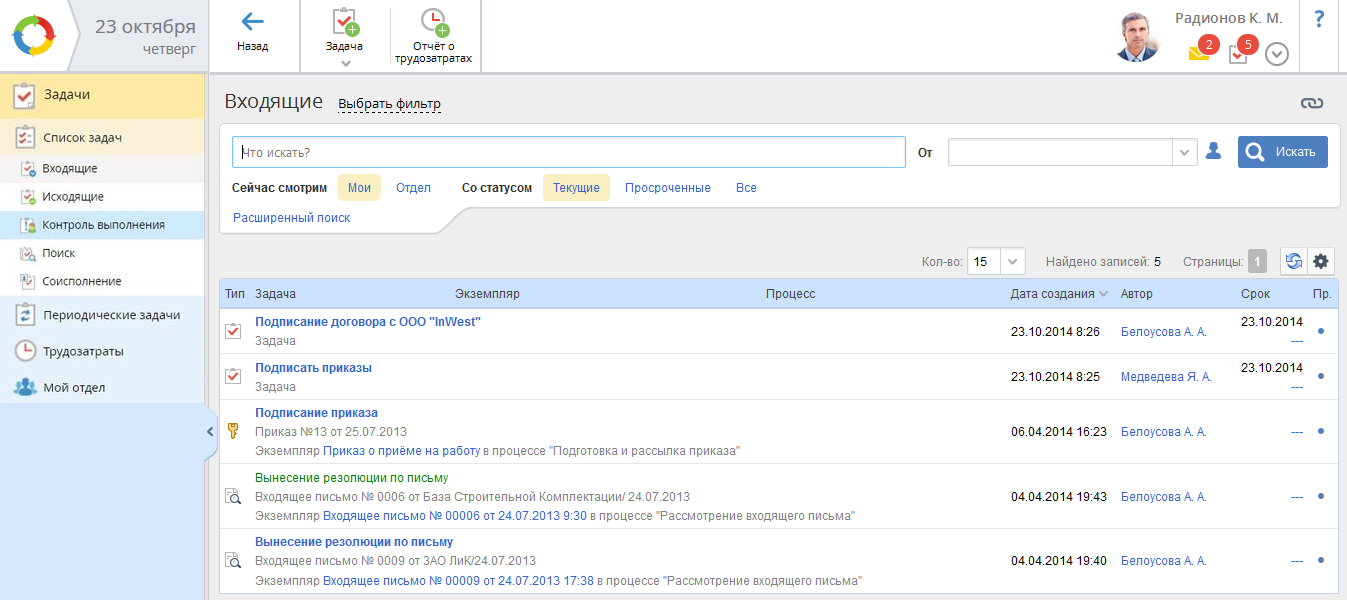Viewport: 1347px width, 600px height.
Task: Open task 'Подписание договора с ООО InWest'
Action: 367,322
